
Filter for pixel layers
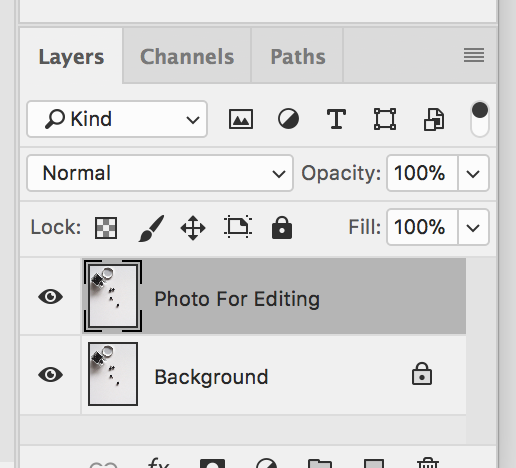pos(241,119)
